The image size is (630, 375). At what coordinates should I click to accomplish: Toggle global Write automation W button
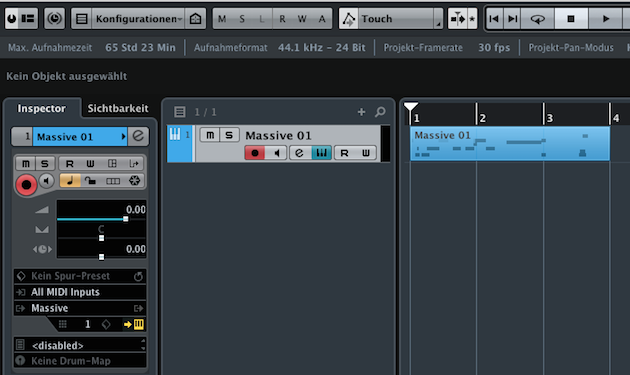coord(302,18)
